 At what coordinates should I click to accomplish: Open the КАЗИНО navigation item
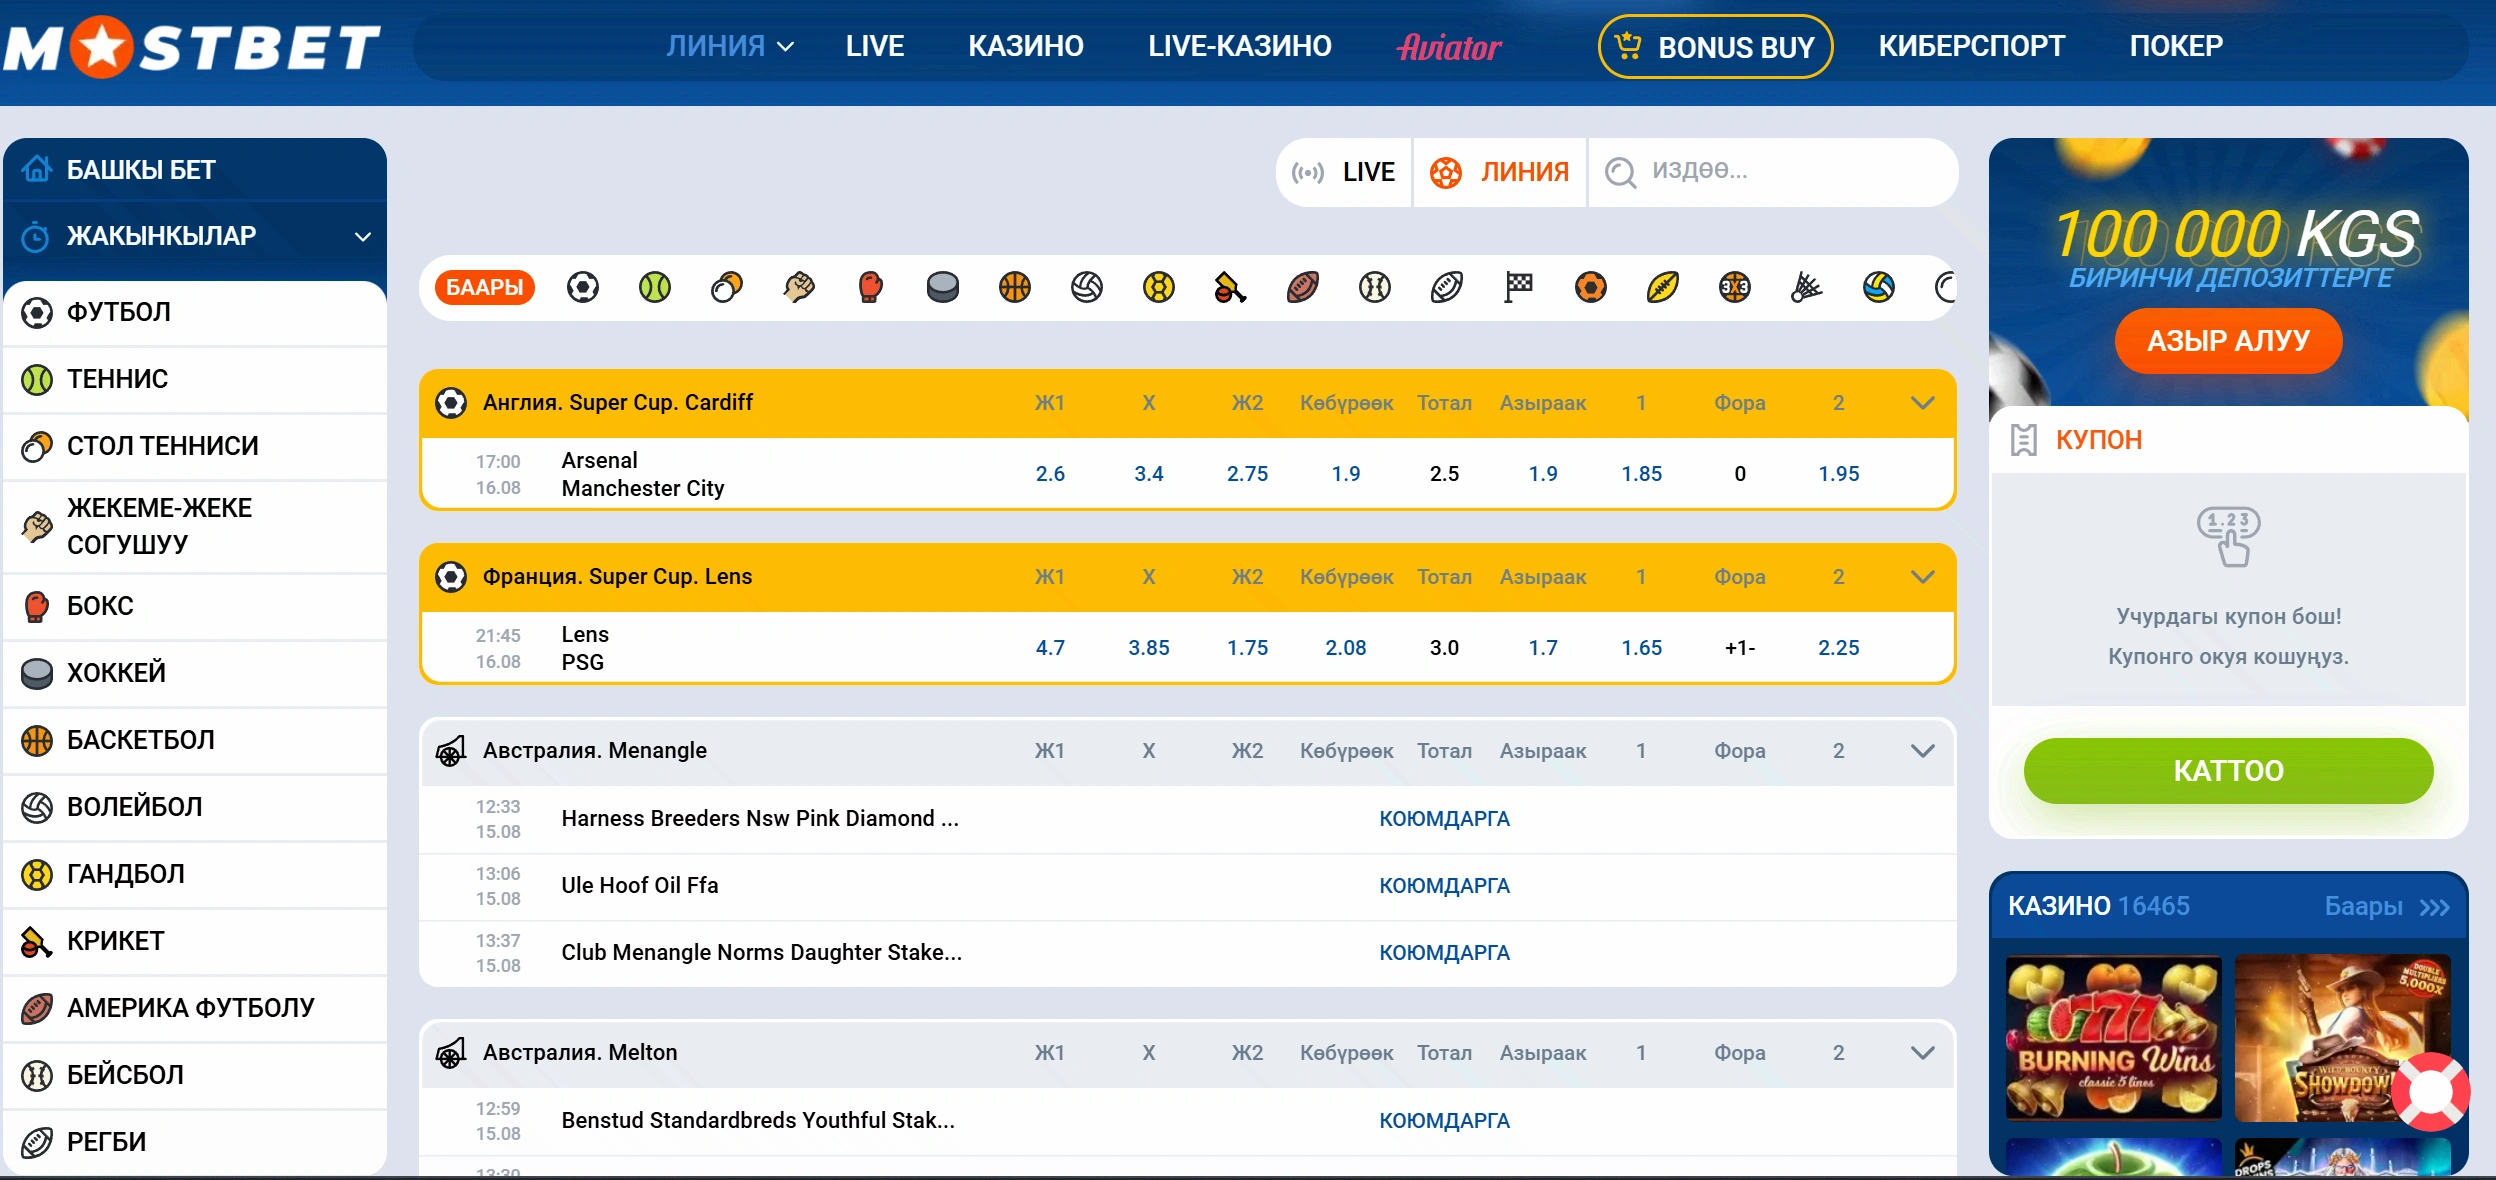point(1026,46)
